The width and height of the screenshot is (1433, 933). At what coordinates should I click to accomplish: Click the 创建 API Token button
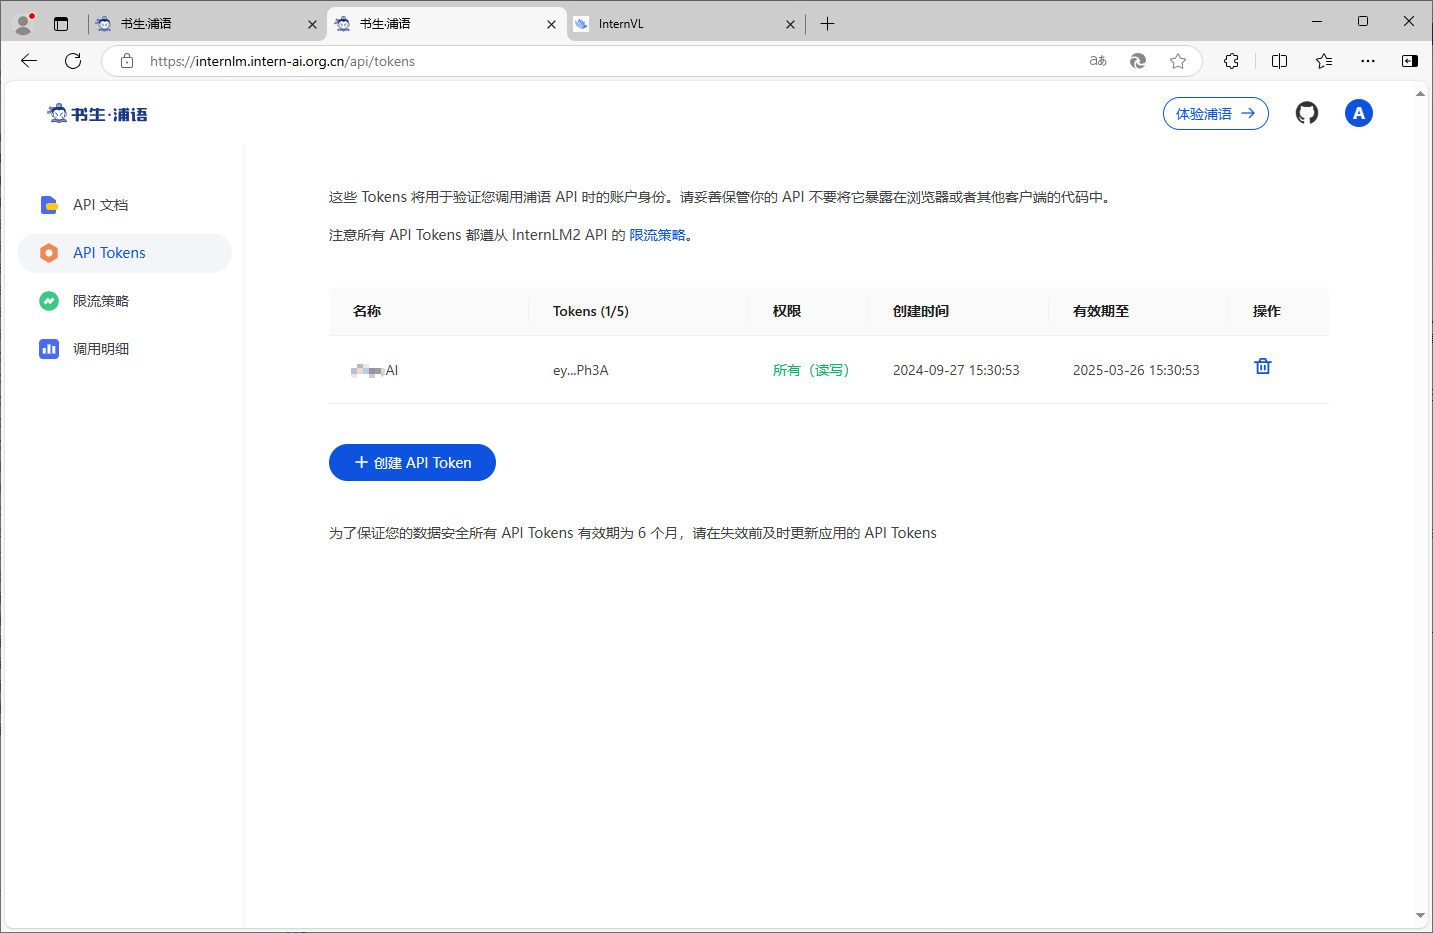pos(412,462)
